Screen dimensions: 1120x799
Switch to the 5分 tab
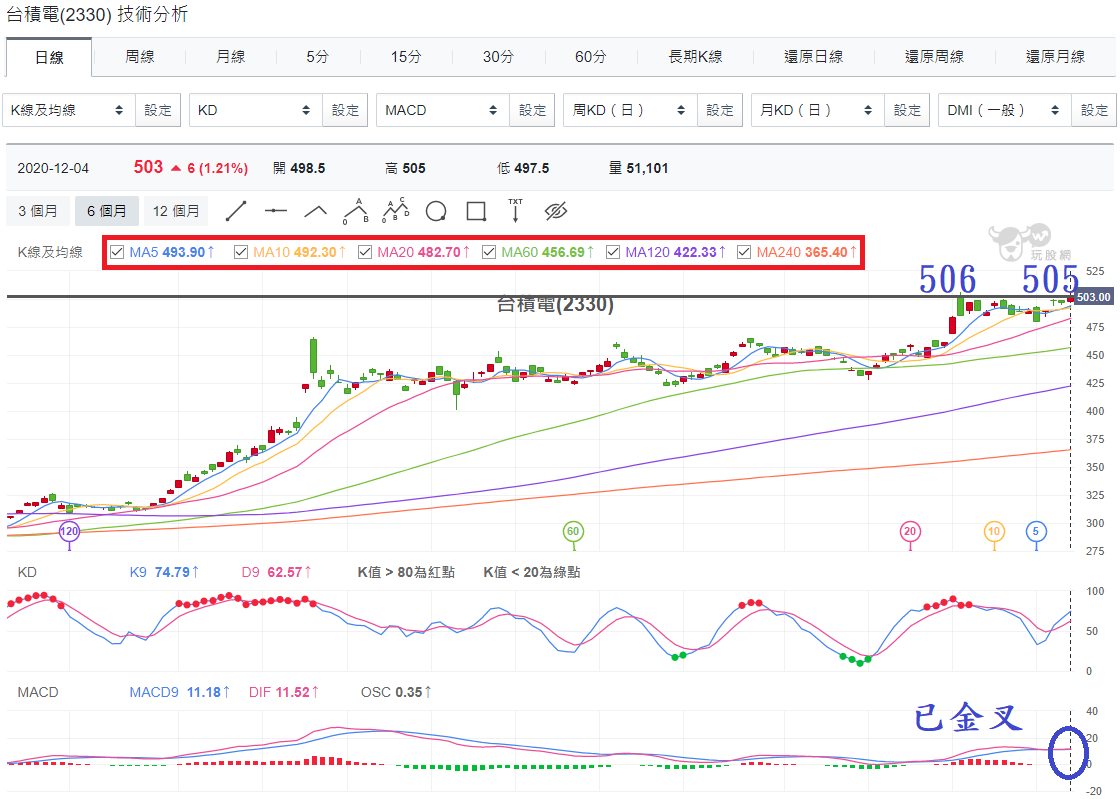tap(317, 56)
